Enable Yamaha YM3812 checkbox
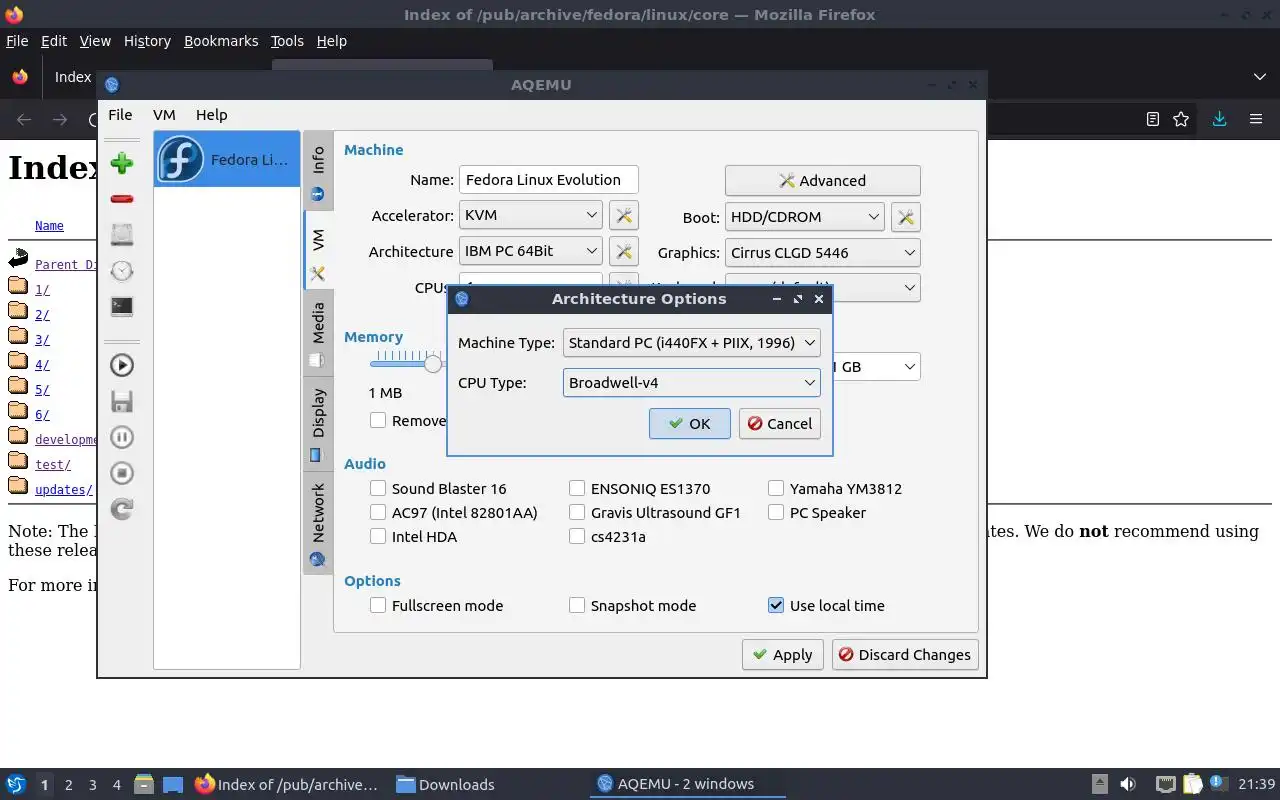The image size is (1280, 800). point(776,488)
